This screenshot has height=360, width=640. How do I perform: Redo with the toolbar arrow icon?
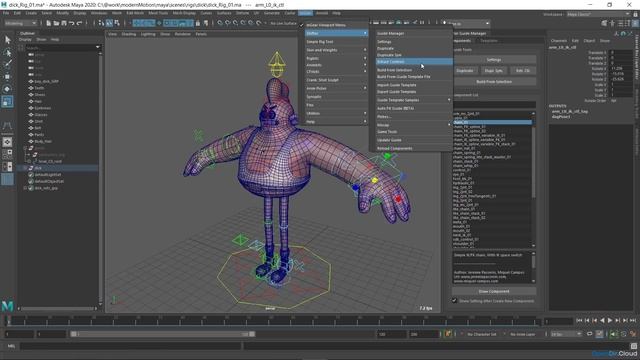[79, 23]
